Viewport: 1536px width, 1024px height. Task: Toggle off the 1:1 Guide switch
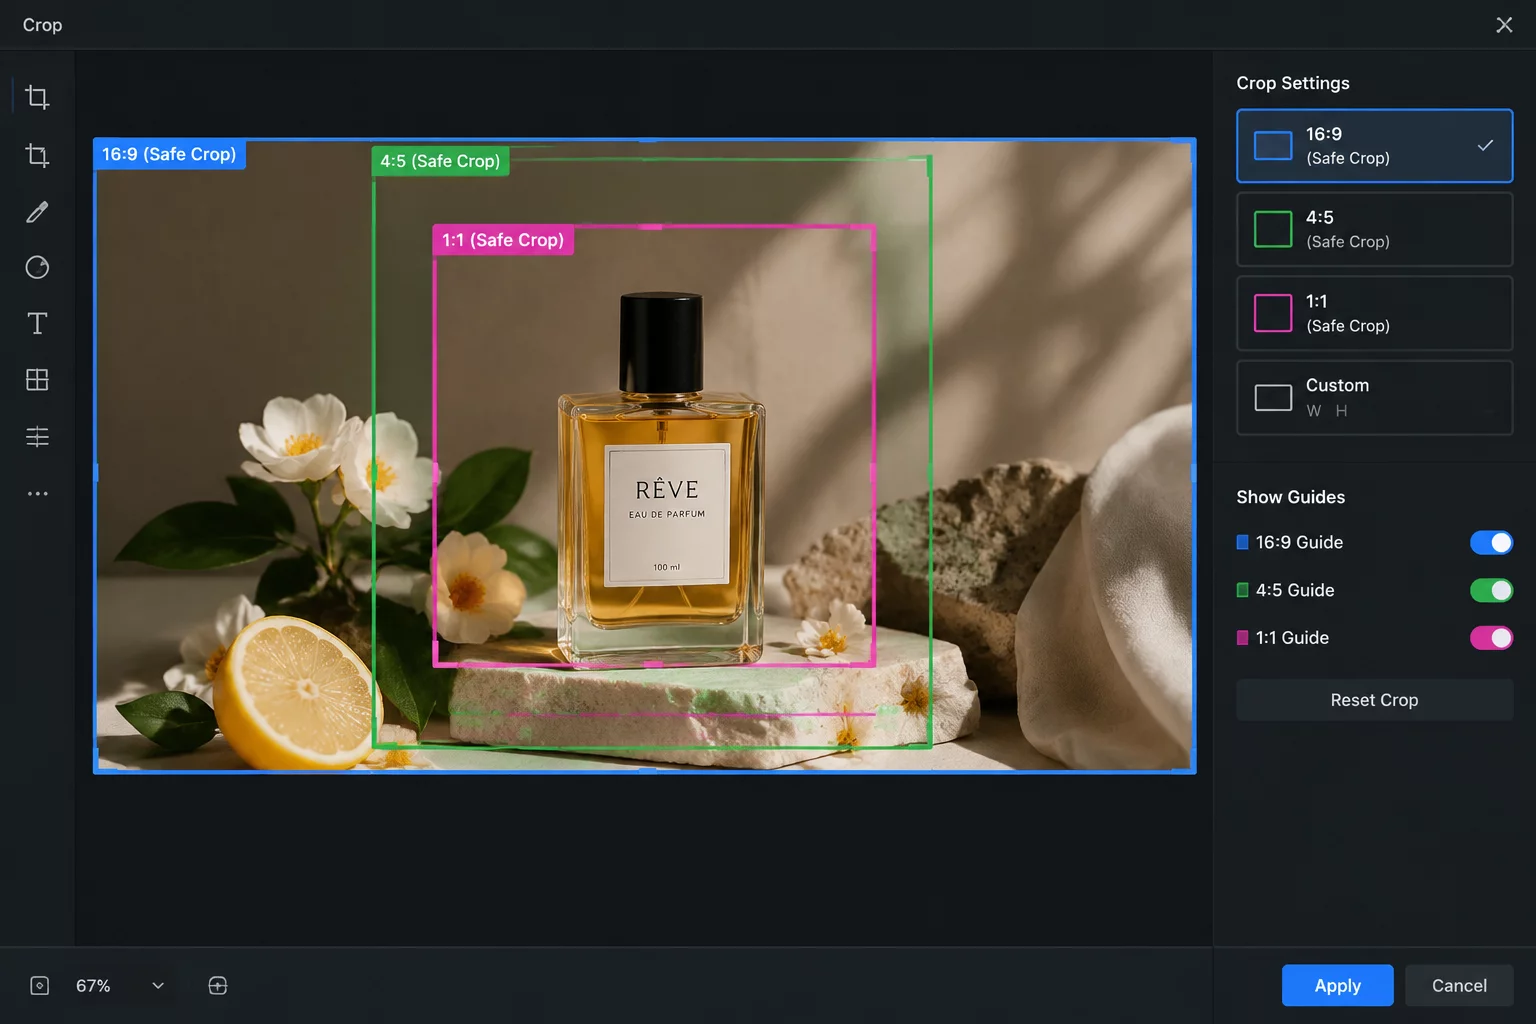coord(1491,638)
